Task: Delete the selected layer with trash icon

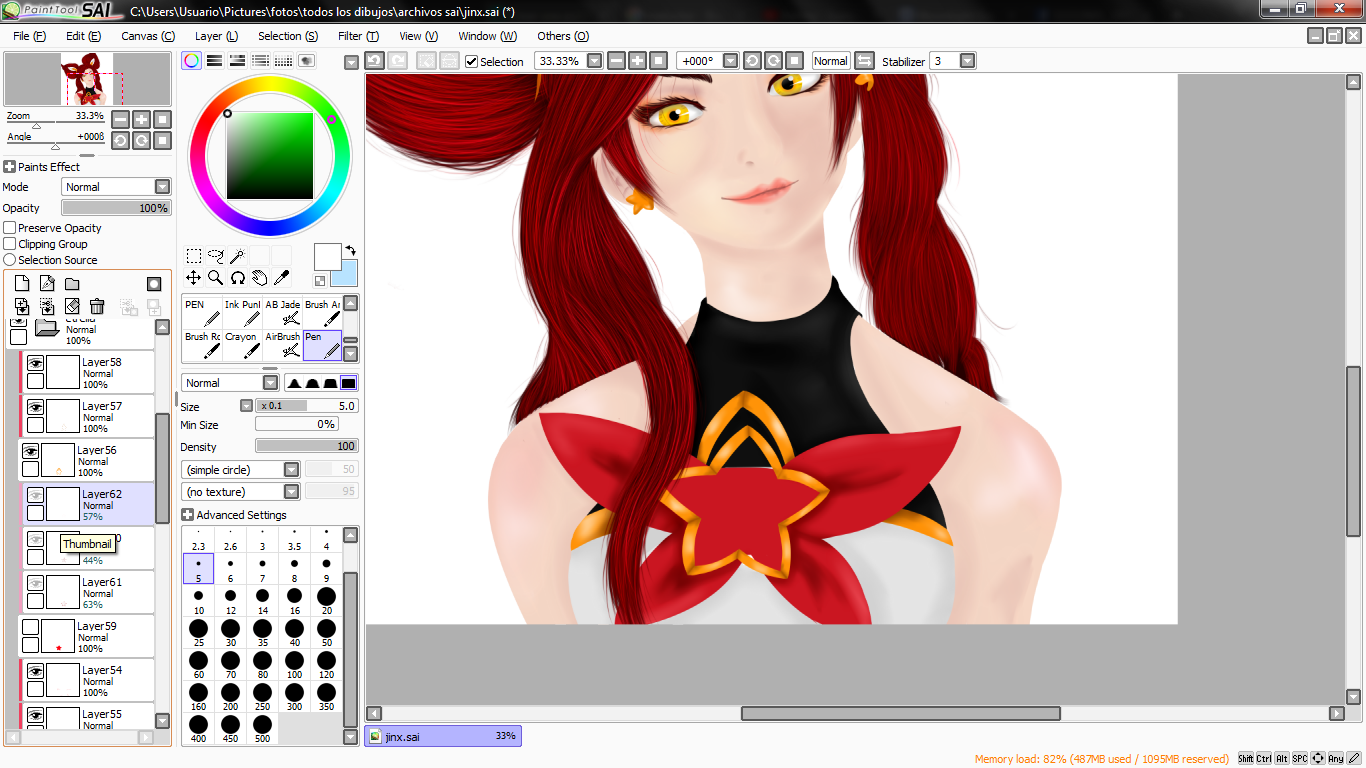Action: click(x=97, y=306)
